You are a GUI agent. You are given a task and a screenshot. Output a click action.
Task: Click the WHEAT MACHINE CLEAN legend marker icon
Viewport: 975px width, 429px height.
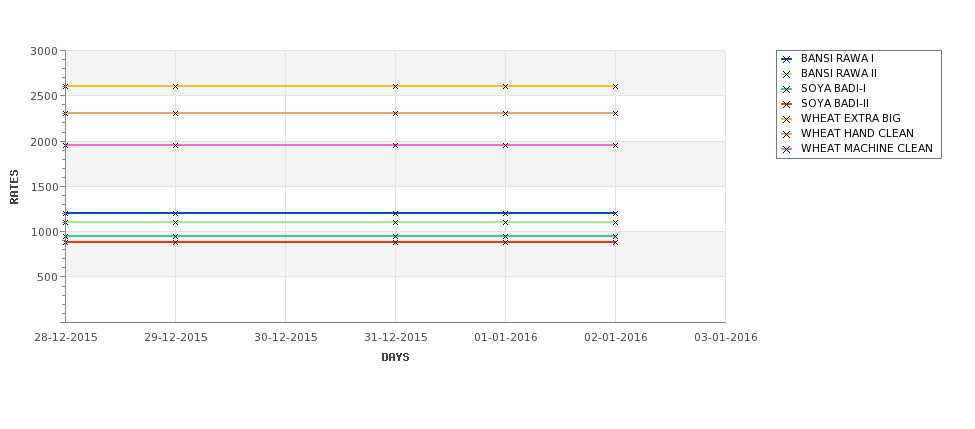(x=787, y=149)
